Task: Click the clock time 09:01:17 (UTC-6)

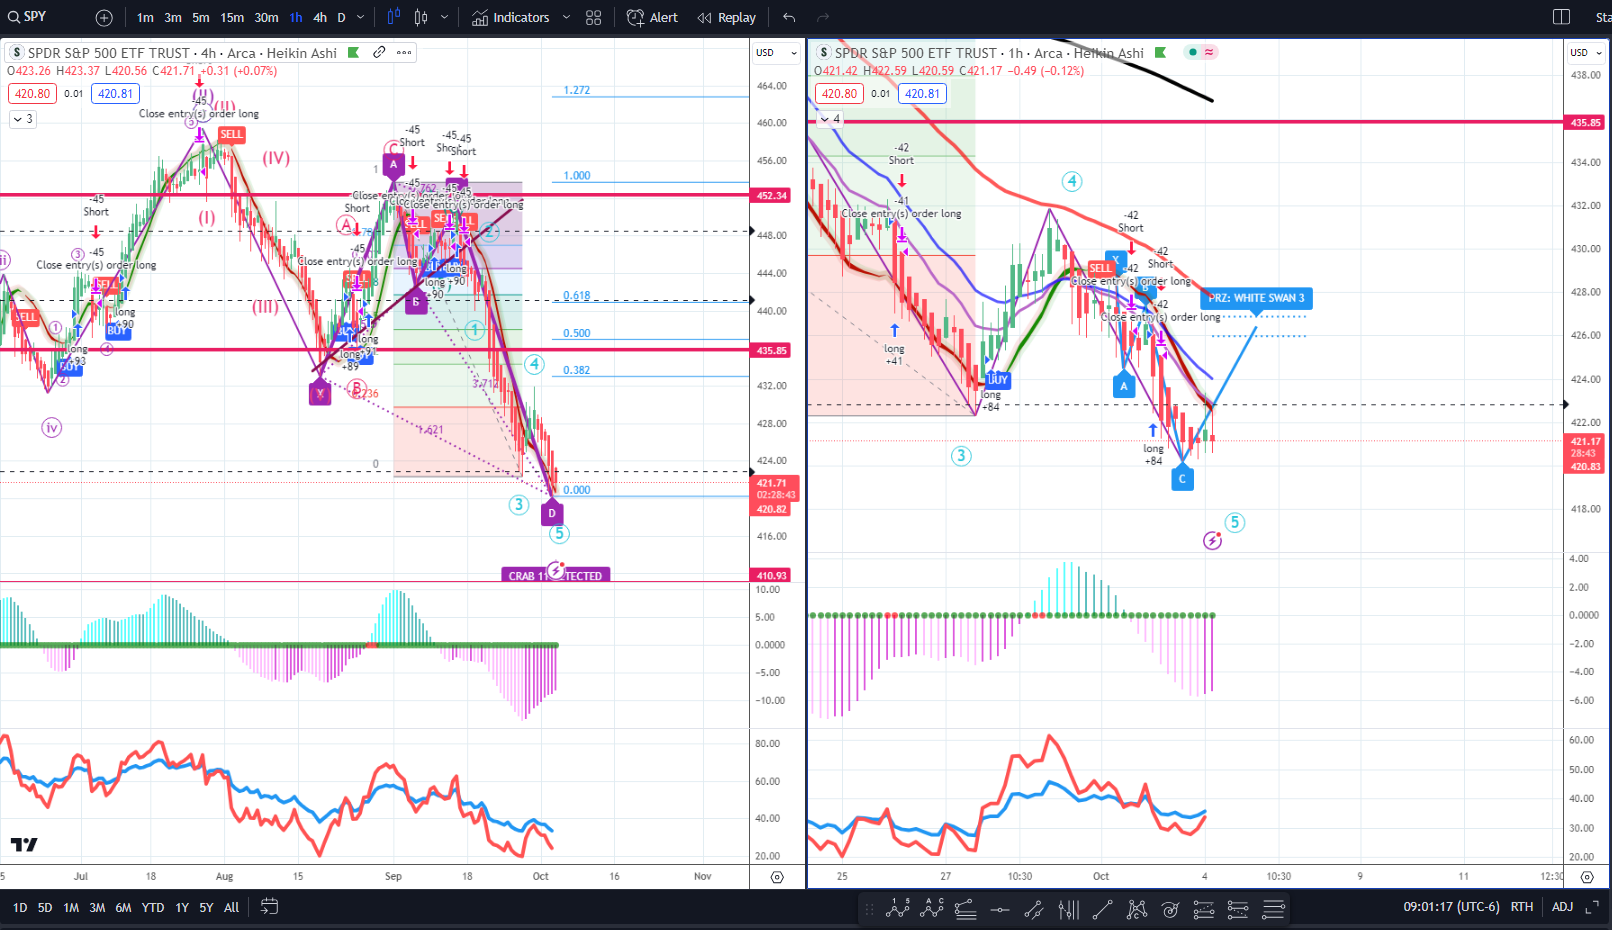Action: 1451,907
